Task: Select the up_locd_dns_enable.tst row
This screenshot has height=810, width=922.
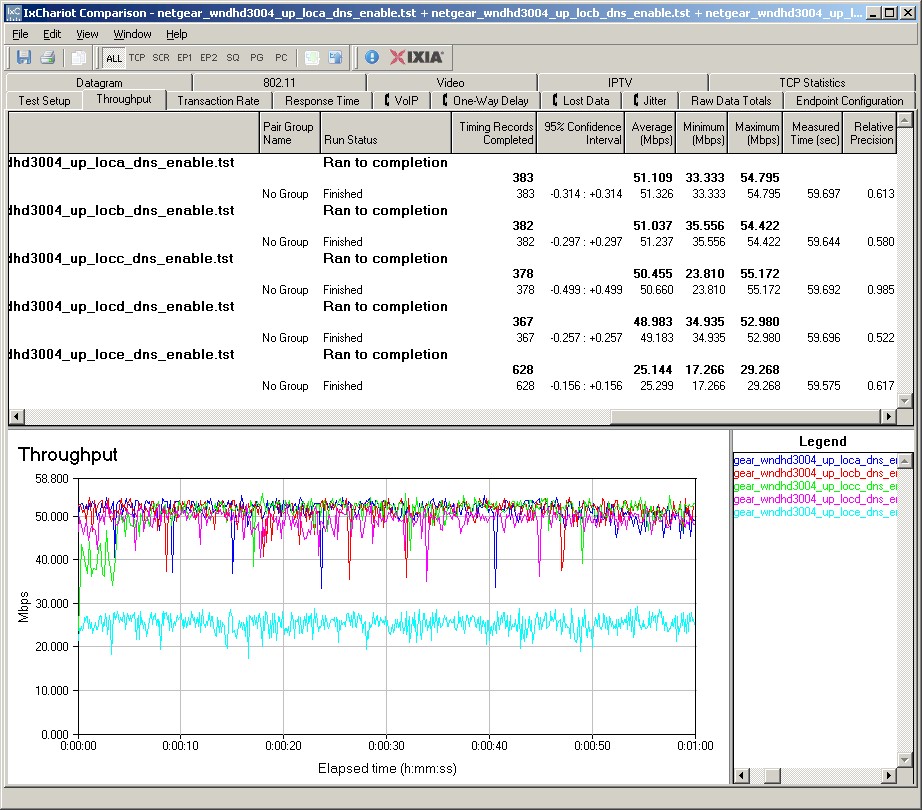Action: click(452, 307)
